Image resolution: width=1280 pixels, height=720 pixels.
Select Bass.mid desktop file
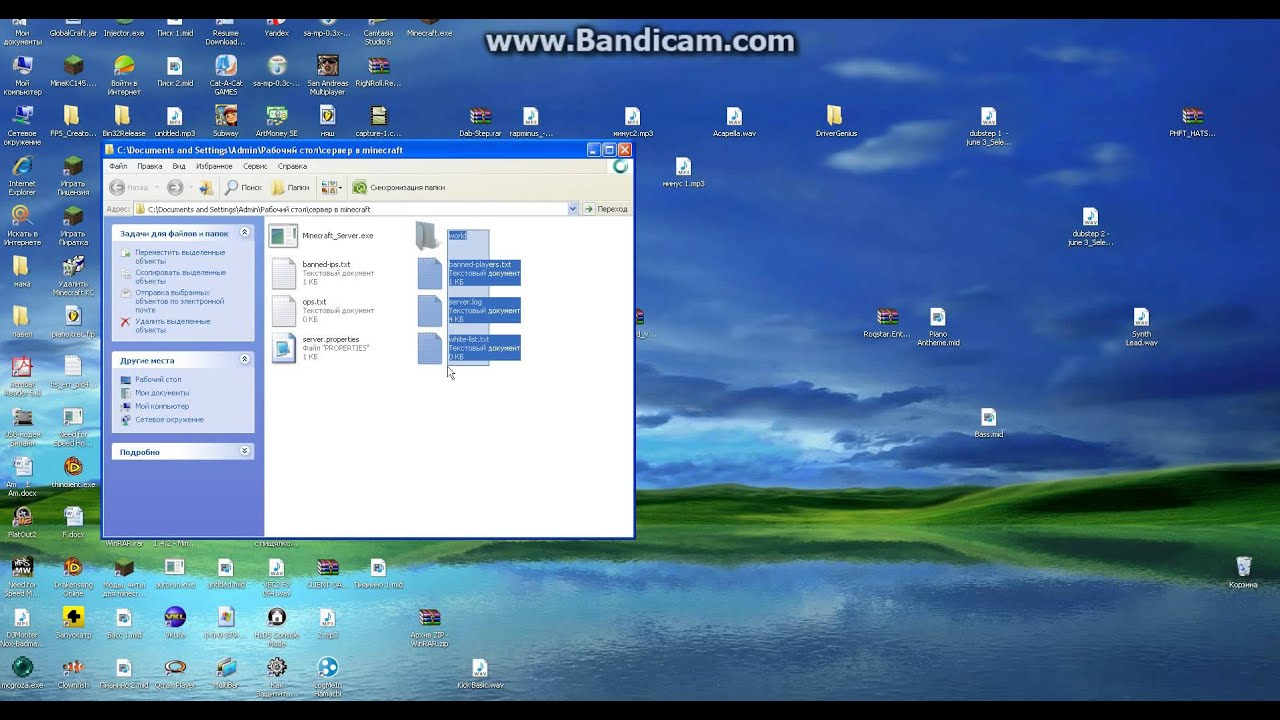[x=988, y=423]
